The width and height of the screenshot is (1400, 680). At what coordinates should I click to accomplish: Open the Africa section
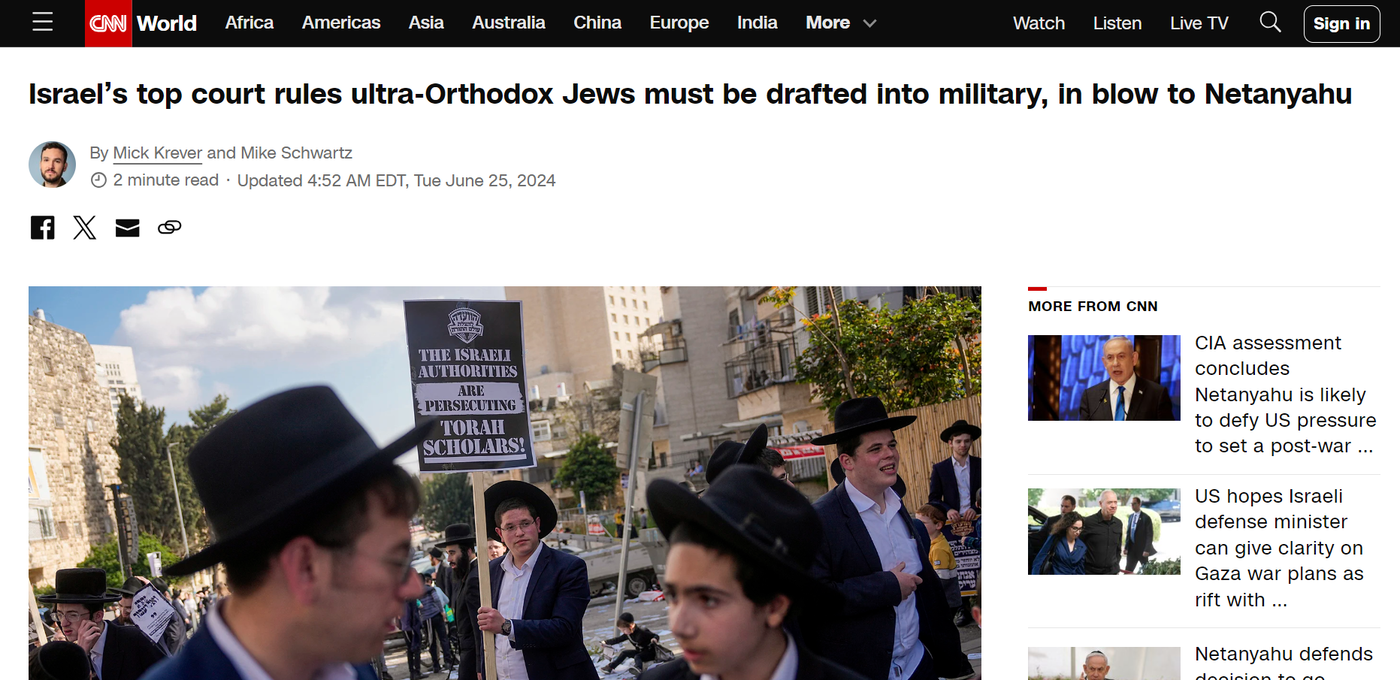click(249, 23)
